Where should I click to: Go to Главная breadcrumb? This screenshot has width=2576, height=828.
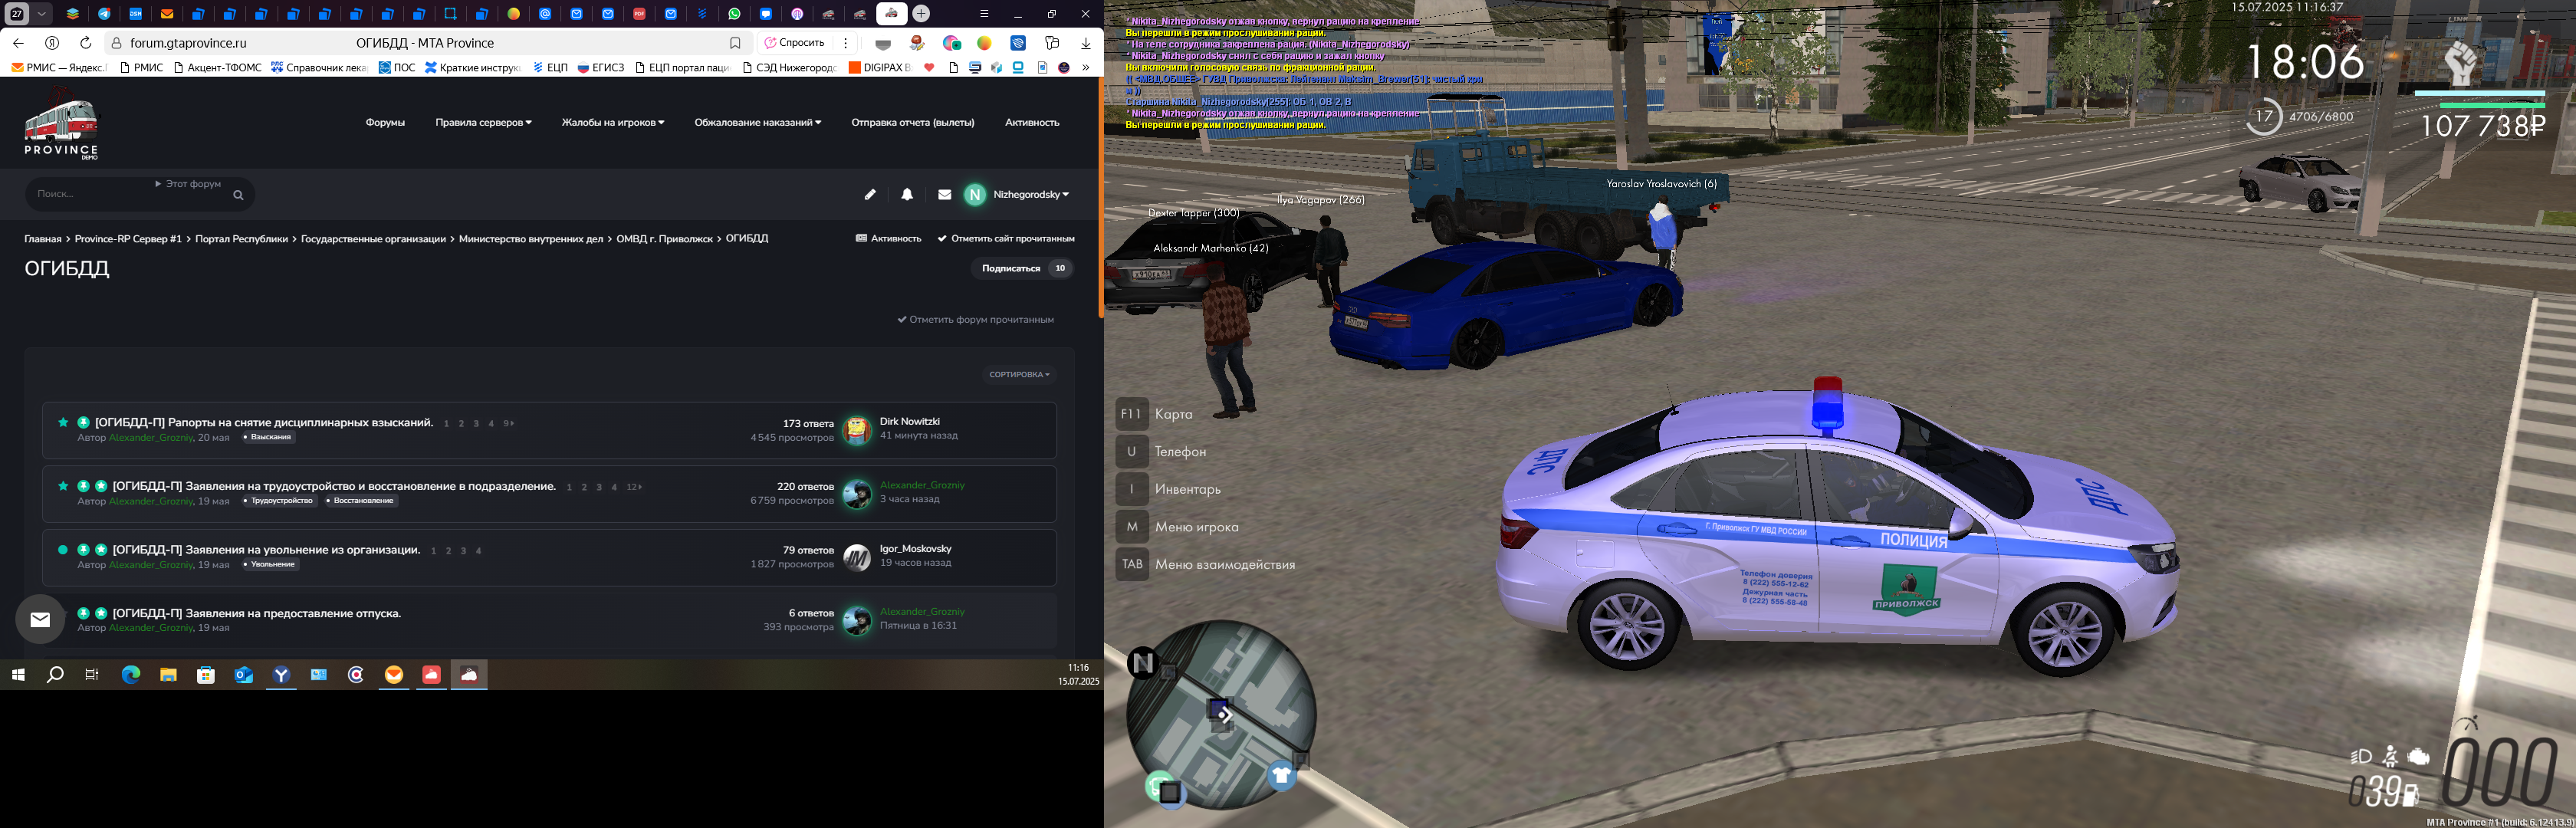coord(43,238)
